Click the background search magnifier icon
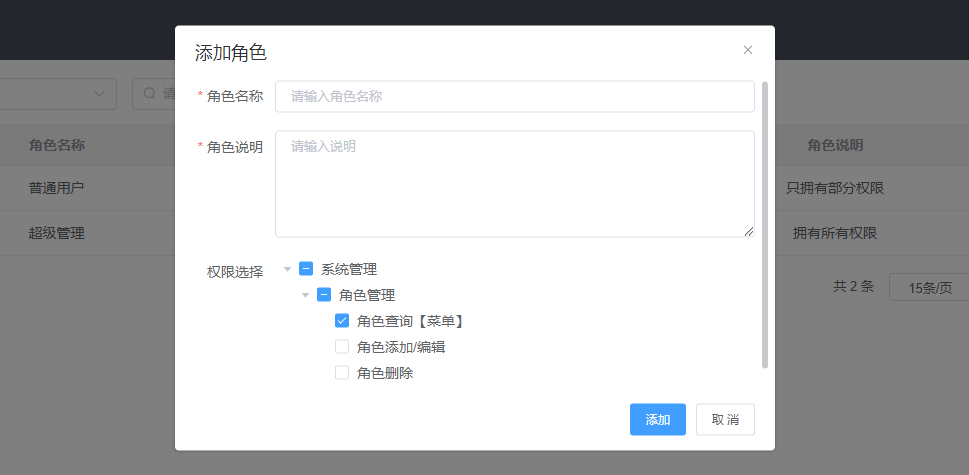Viewport: 969px width, 475px height. (x=149, y=93)
